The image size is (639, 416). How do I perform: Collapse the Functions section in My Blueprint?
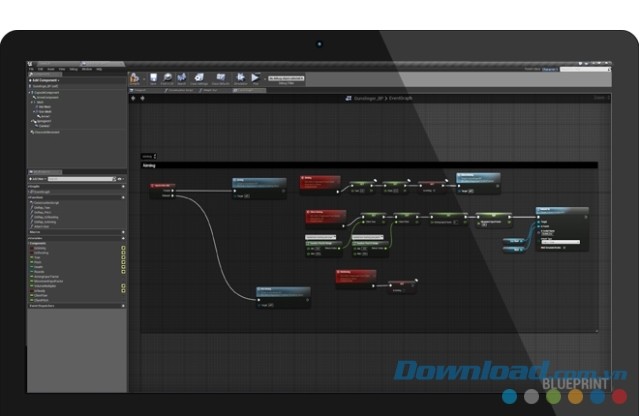(x=30, y=196)
